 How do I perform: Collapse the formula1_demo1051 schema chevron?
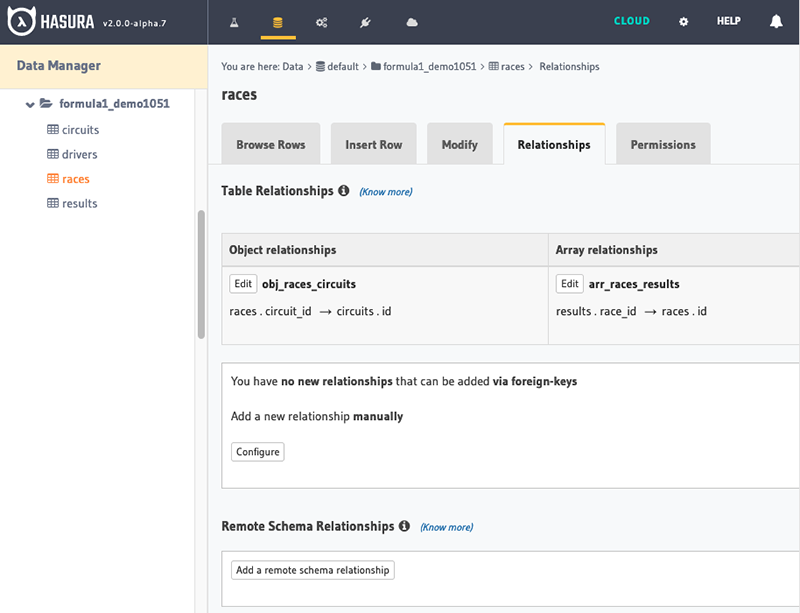click(30, 105)
